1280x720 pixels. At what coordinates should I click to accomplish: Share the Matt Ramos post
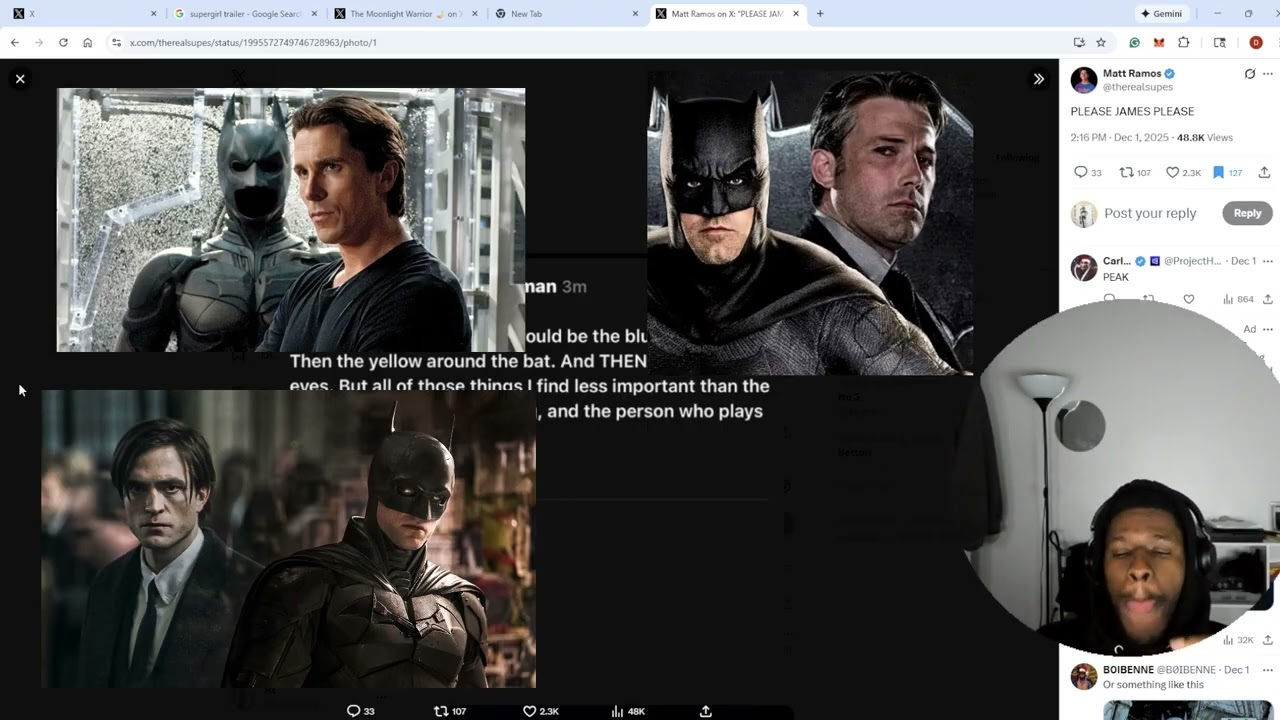(1264, 173)
